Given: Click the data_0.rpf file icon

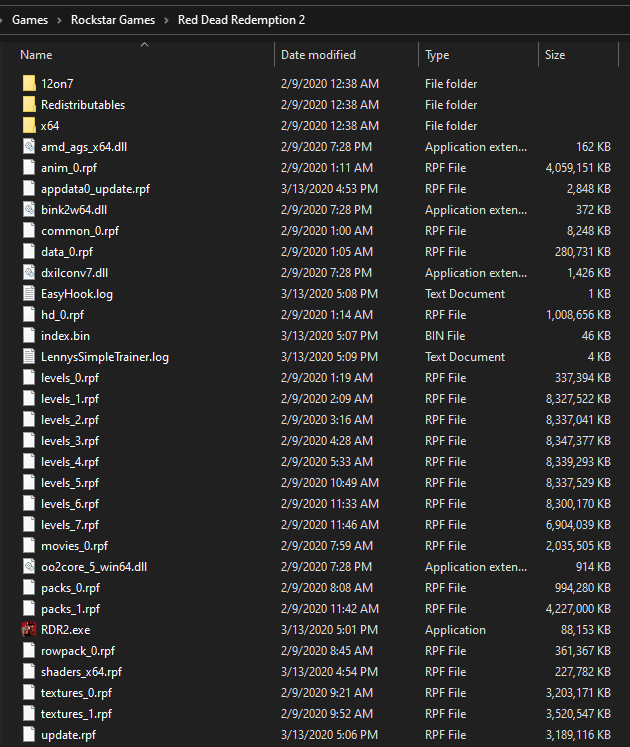Looking at the screenshot, I should [29, 251].
